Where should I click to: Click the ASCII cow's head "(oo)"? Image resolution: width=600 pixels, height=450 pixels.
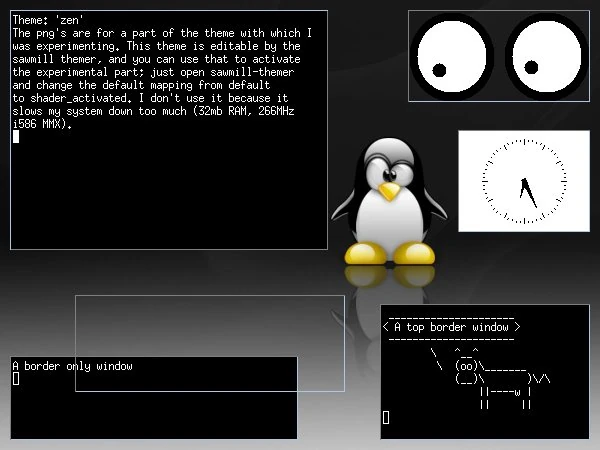pyautogui.click(x=466, y=366)
